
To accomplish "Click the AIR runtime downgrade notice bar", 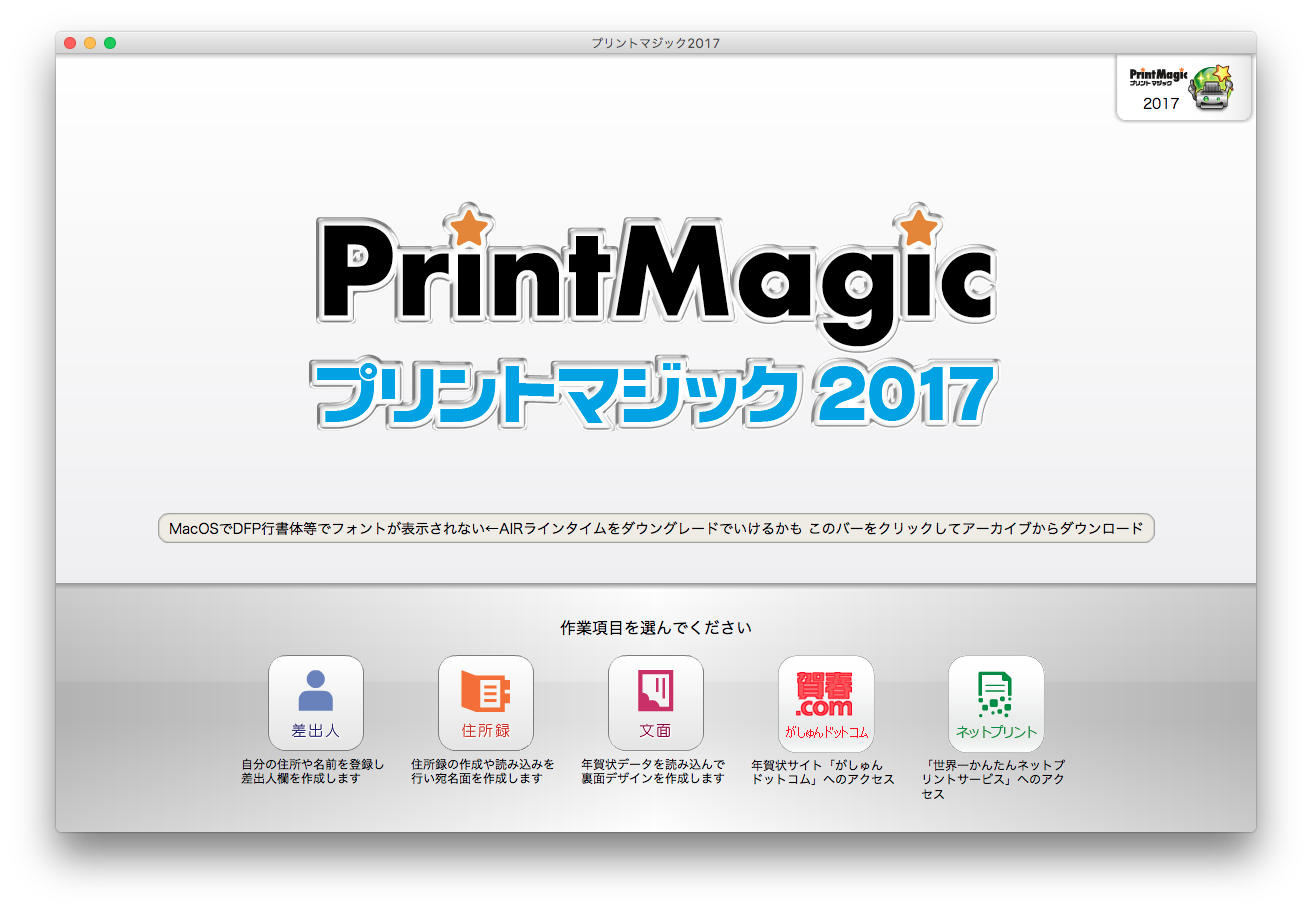I will 656,528.
